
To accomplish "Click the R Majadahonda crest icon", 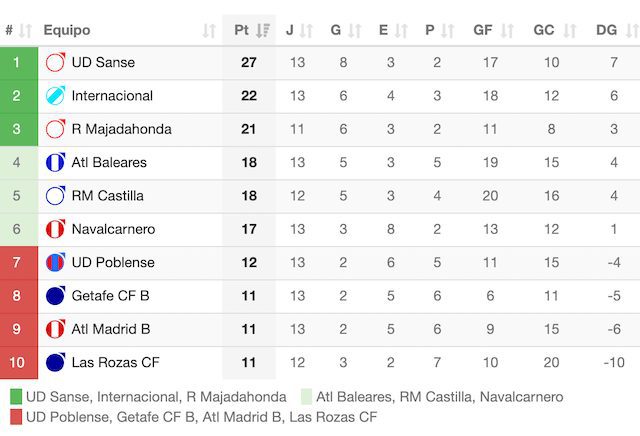I will tap(56, 129).
